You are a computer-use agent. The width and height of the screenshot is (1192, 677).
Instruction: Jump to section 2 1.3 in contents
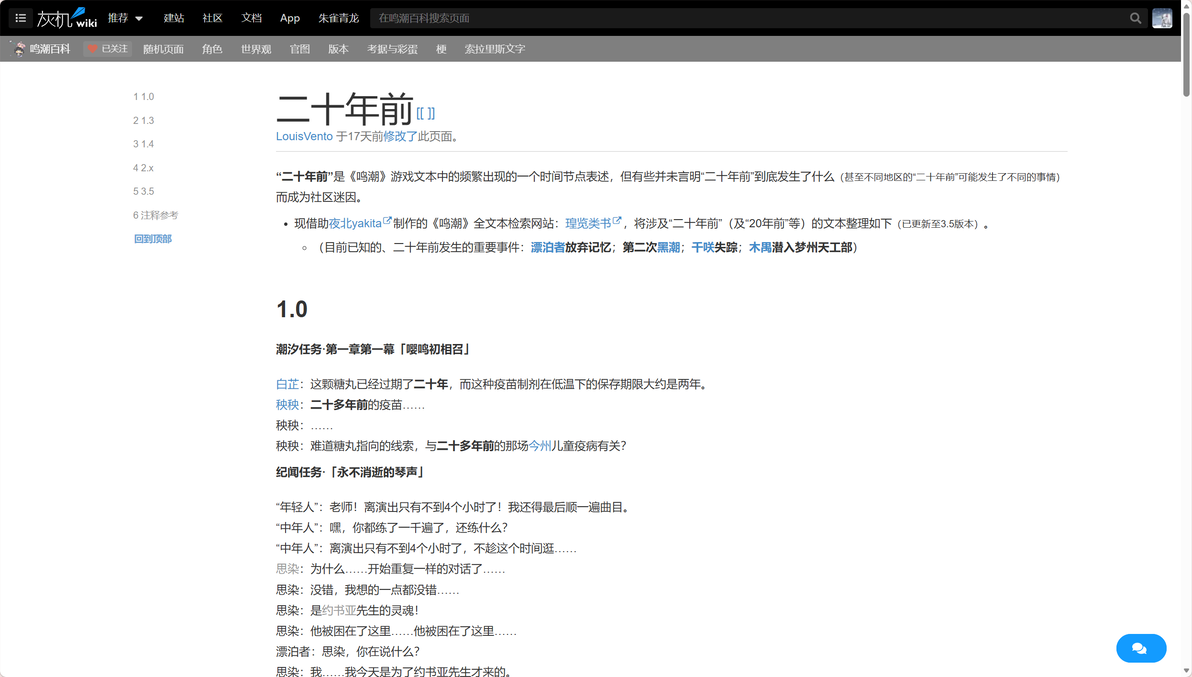click(144, 120)
